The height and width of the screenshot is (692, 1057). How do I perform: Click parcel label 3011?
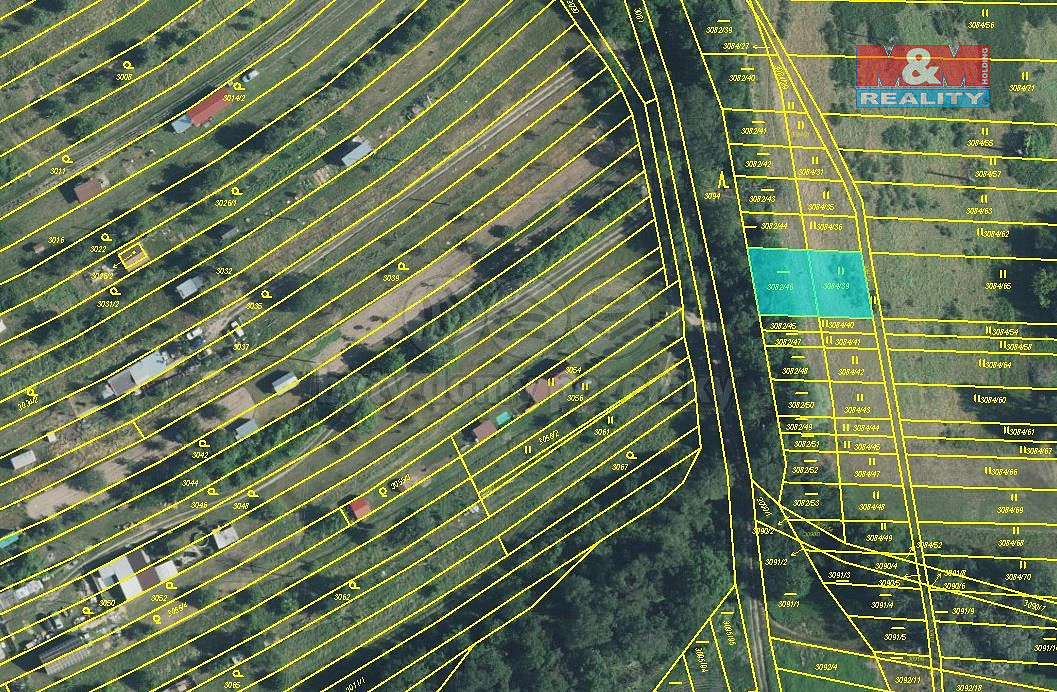(58, 171)
